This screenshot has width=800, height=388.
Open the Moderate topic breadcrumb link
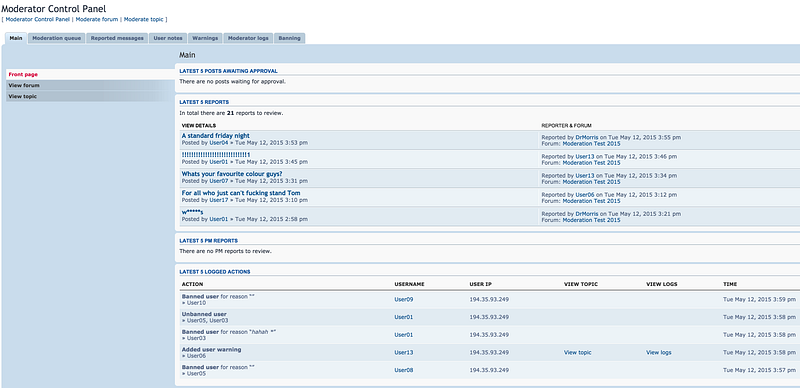(144, 19)
